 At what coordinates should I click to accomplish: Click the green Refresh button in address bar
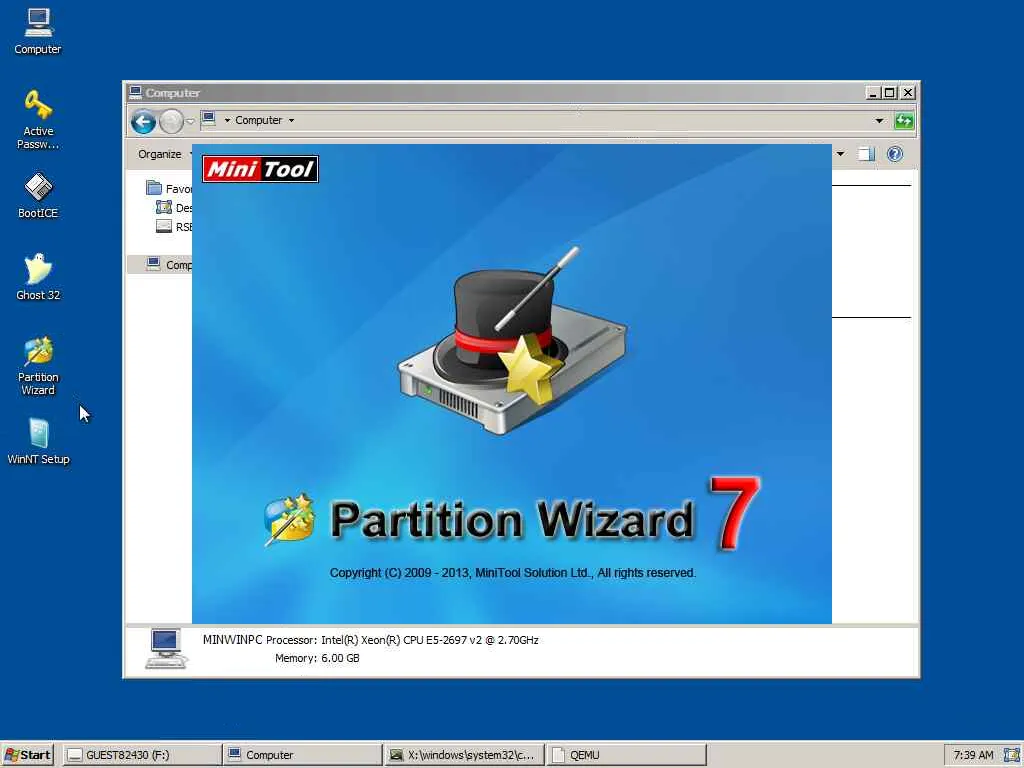point(904,120)
